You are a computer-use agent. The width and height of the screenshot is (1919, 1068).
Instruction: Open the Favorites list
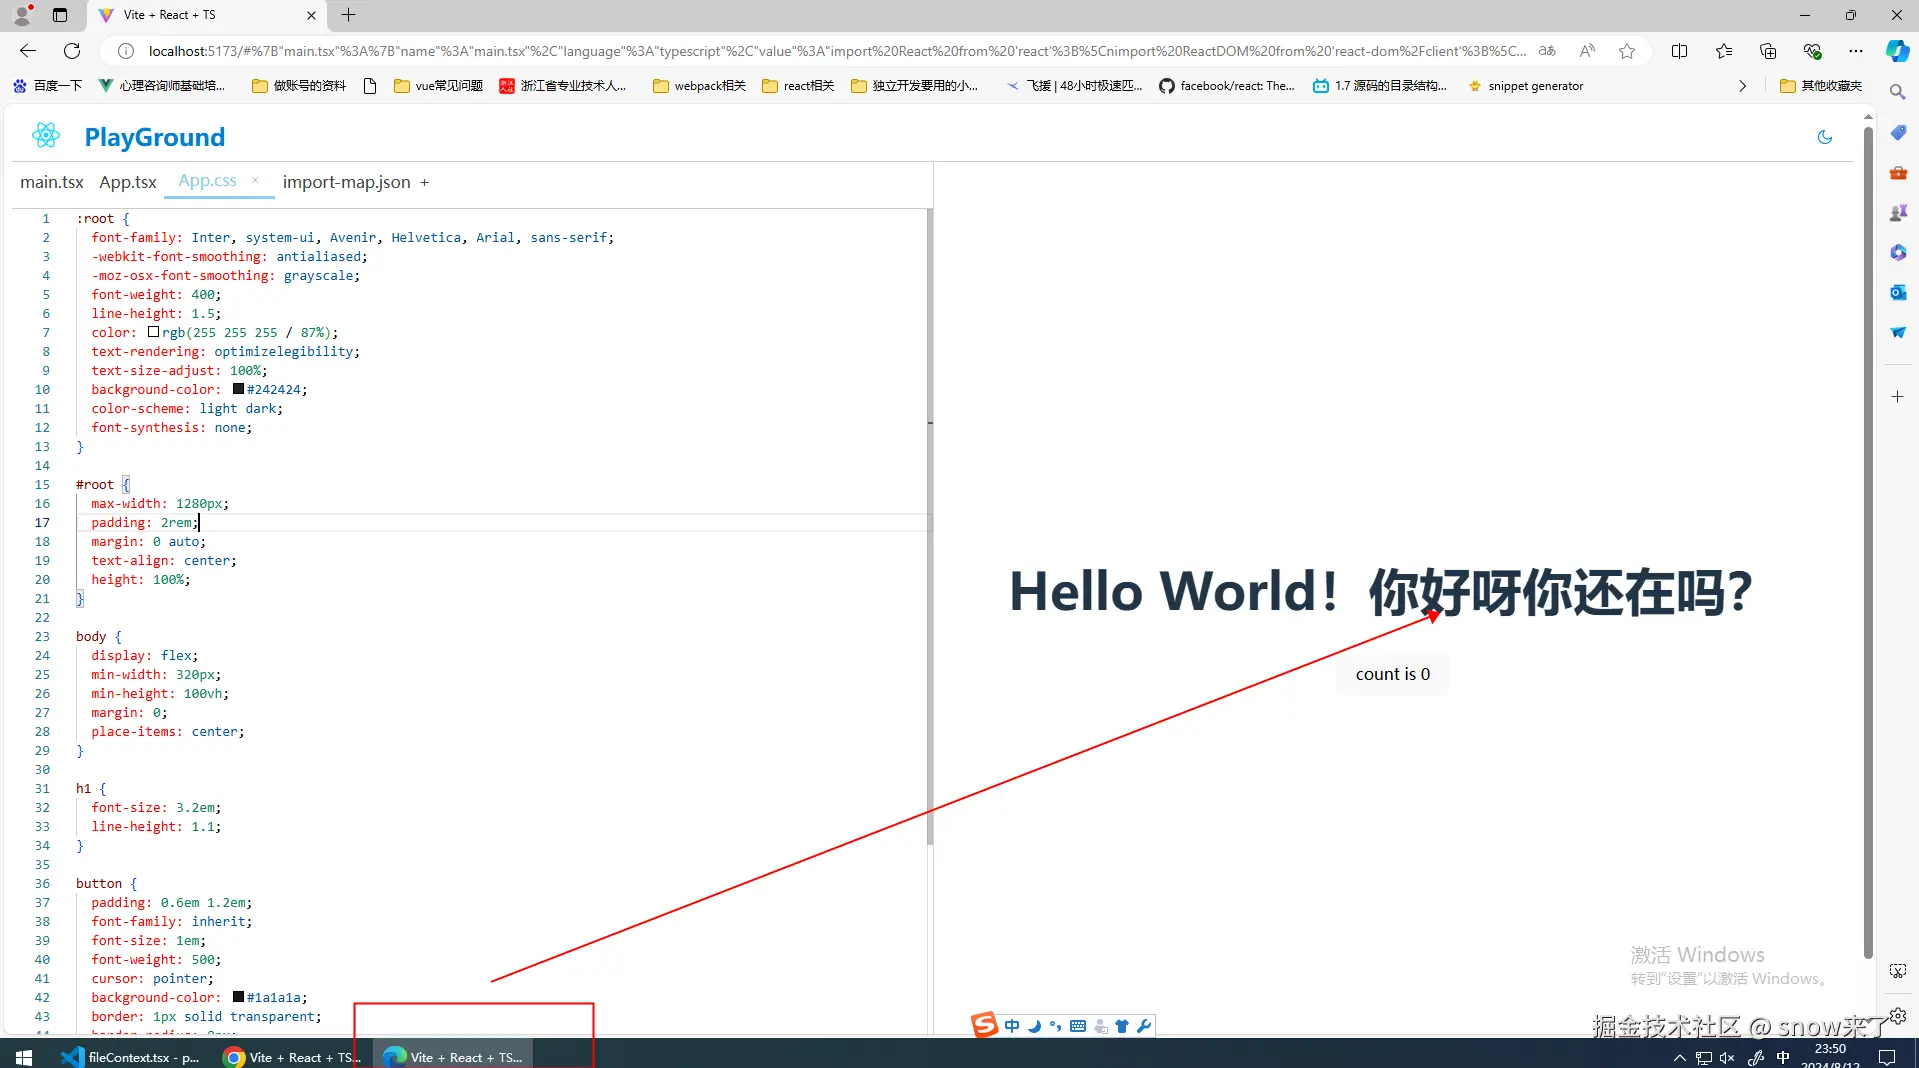coord(1724,51)
